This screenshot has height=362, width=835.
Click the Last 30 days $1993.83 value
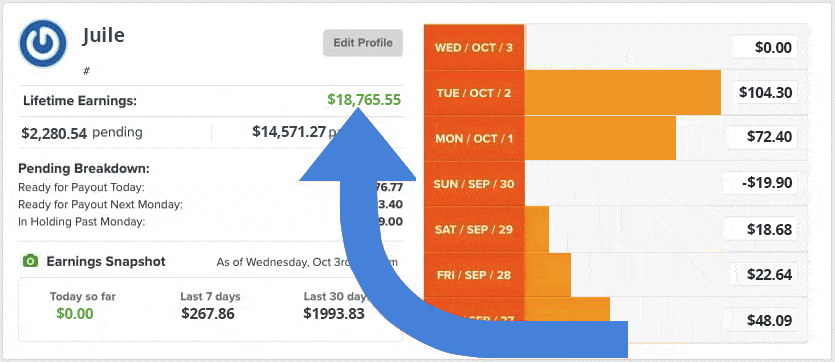click(x=334, y=314)
